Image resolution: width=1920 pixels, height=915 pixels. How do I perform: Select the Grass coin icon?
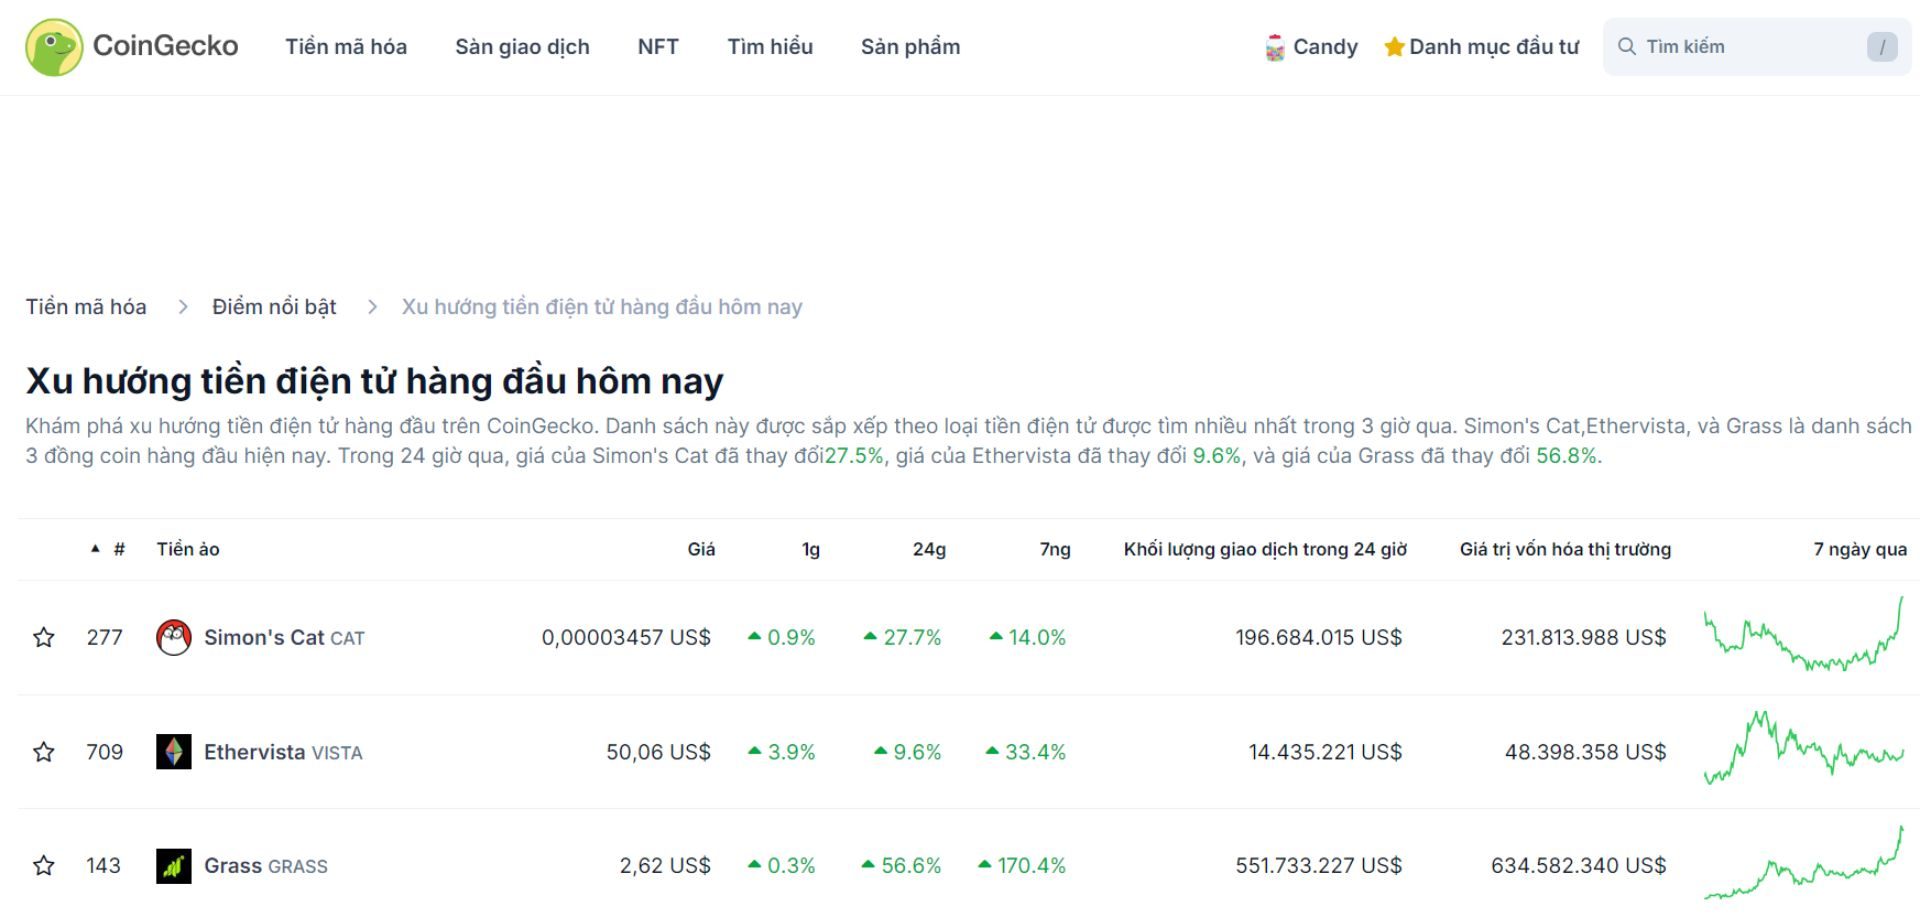pos(175,865)
